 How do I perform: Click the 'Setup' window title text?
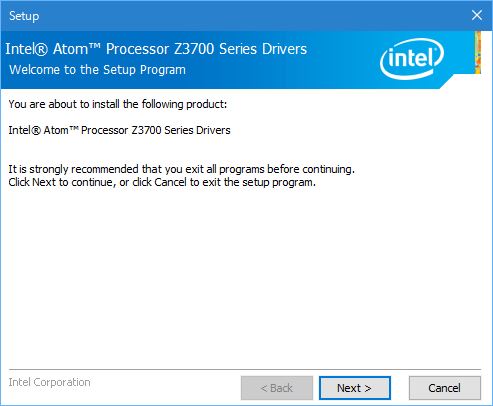(x=24, y=16)
